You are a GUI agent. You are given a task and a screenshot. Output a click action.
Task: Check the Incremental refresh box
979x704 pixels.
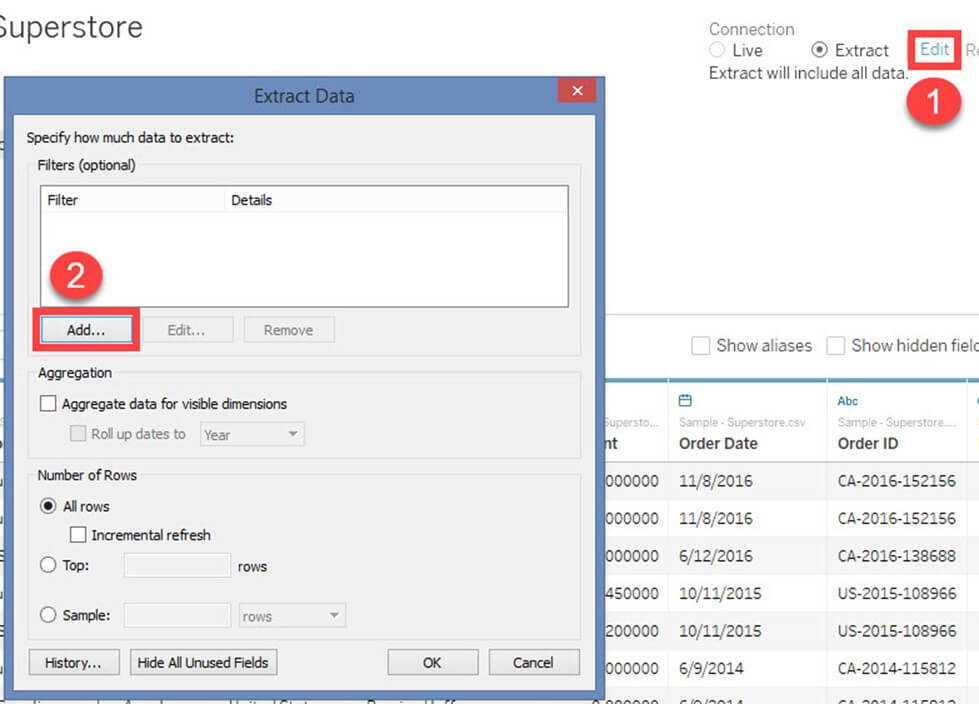[78, 535]
